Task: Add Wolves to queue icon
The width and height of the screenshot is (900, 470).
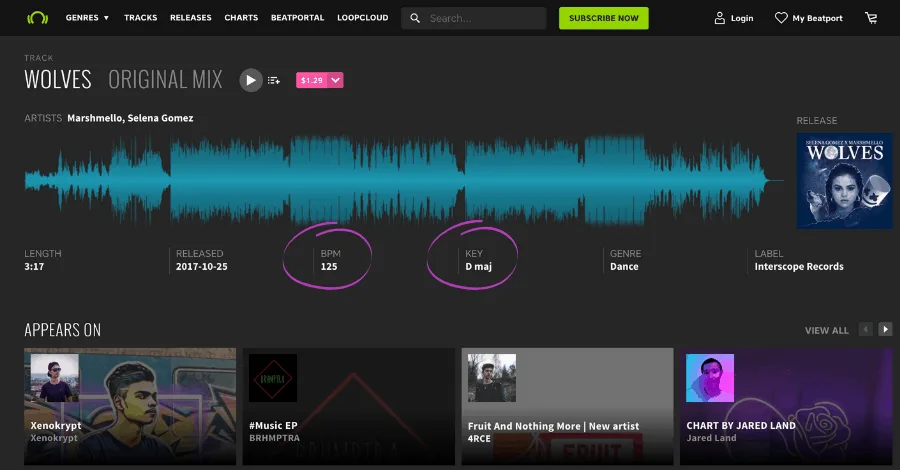Action: tap(274, 80)
